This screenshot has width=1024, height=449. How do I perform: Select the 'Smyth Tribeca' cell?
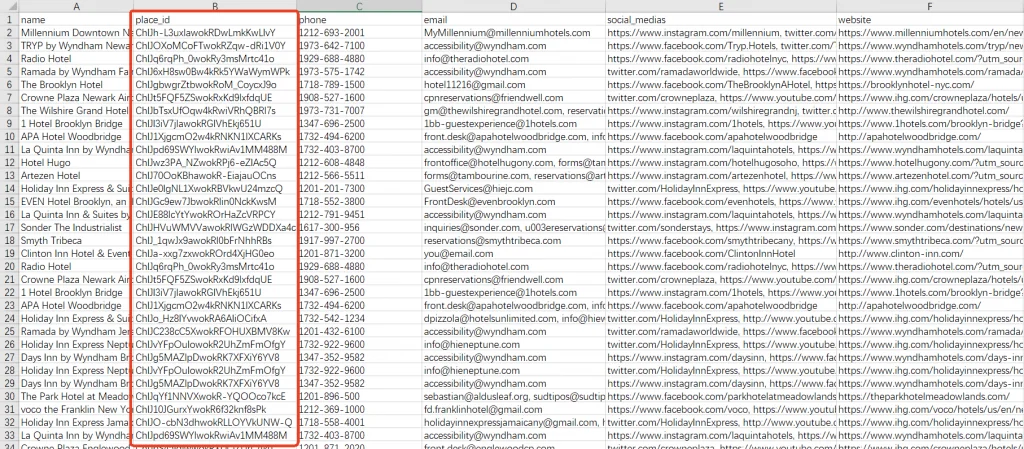76,240
